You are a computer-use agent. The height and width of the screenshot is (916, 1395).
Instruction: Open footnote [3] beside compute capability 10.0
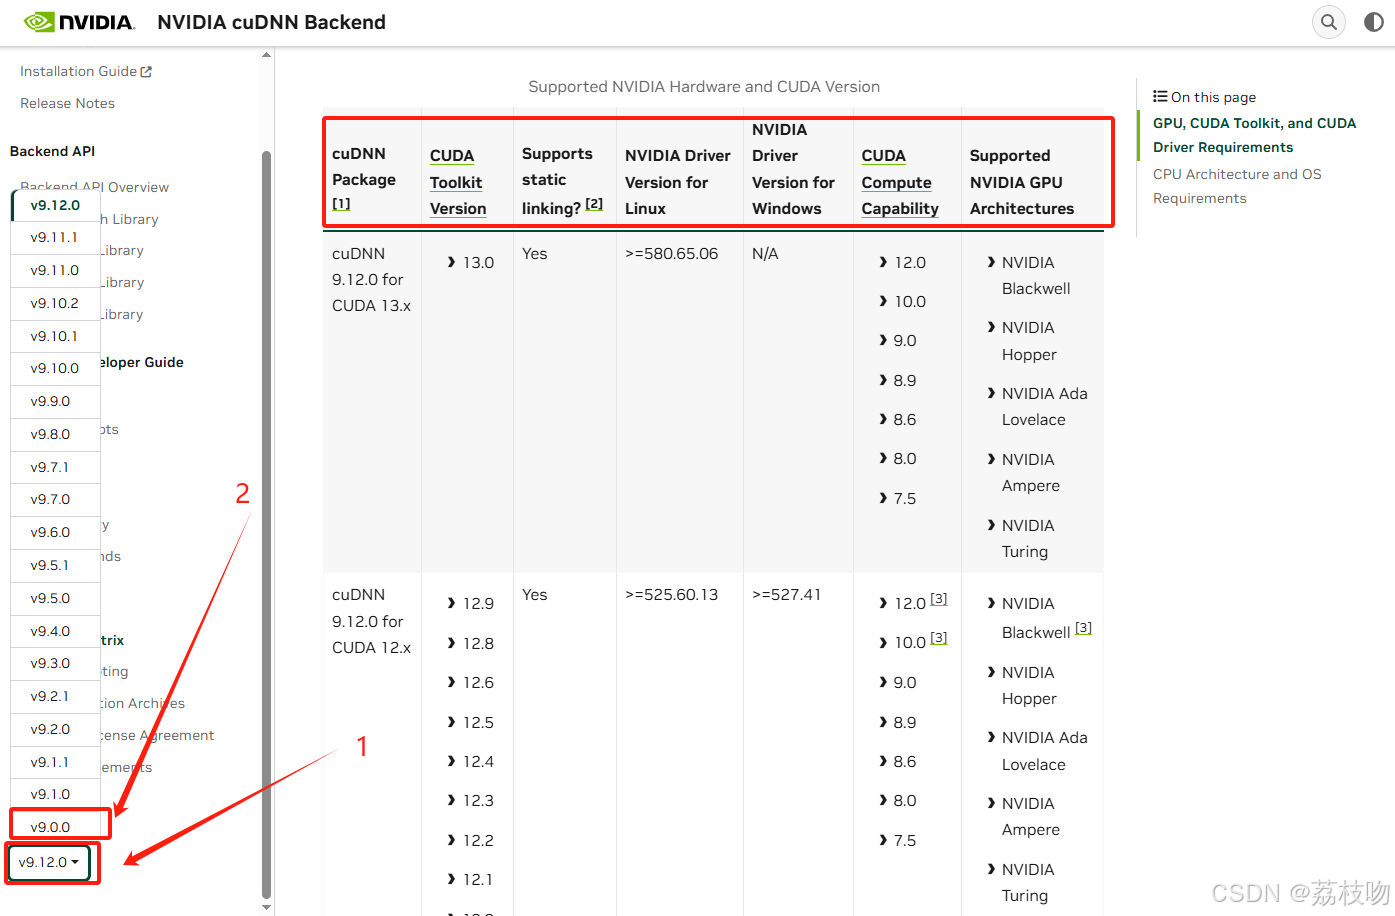click(939, 638)
